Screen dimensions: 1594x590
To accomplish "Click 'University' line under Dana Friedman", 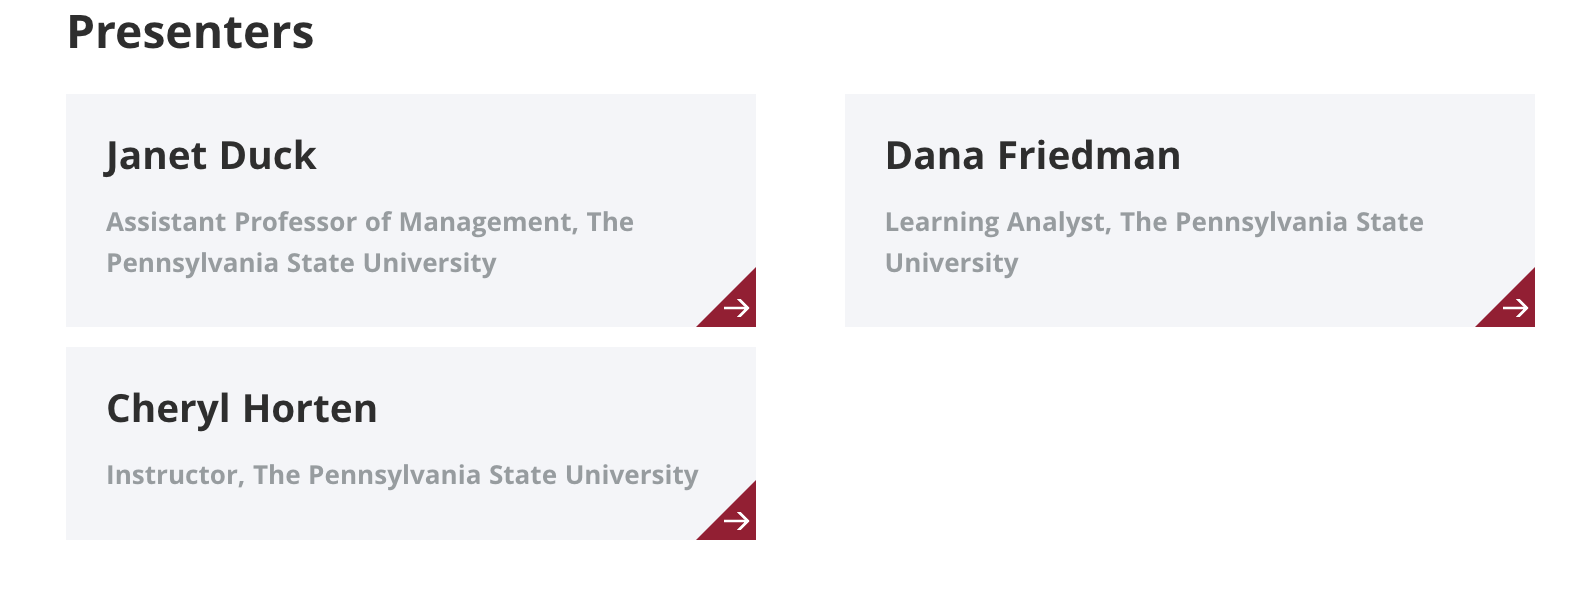I will [951, 263].
